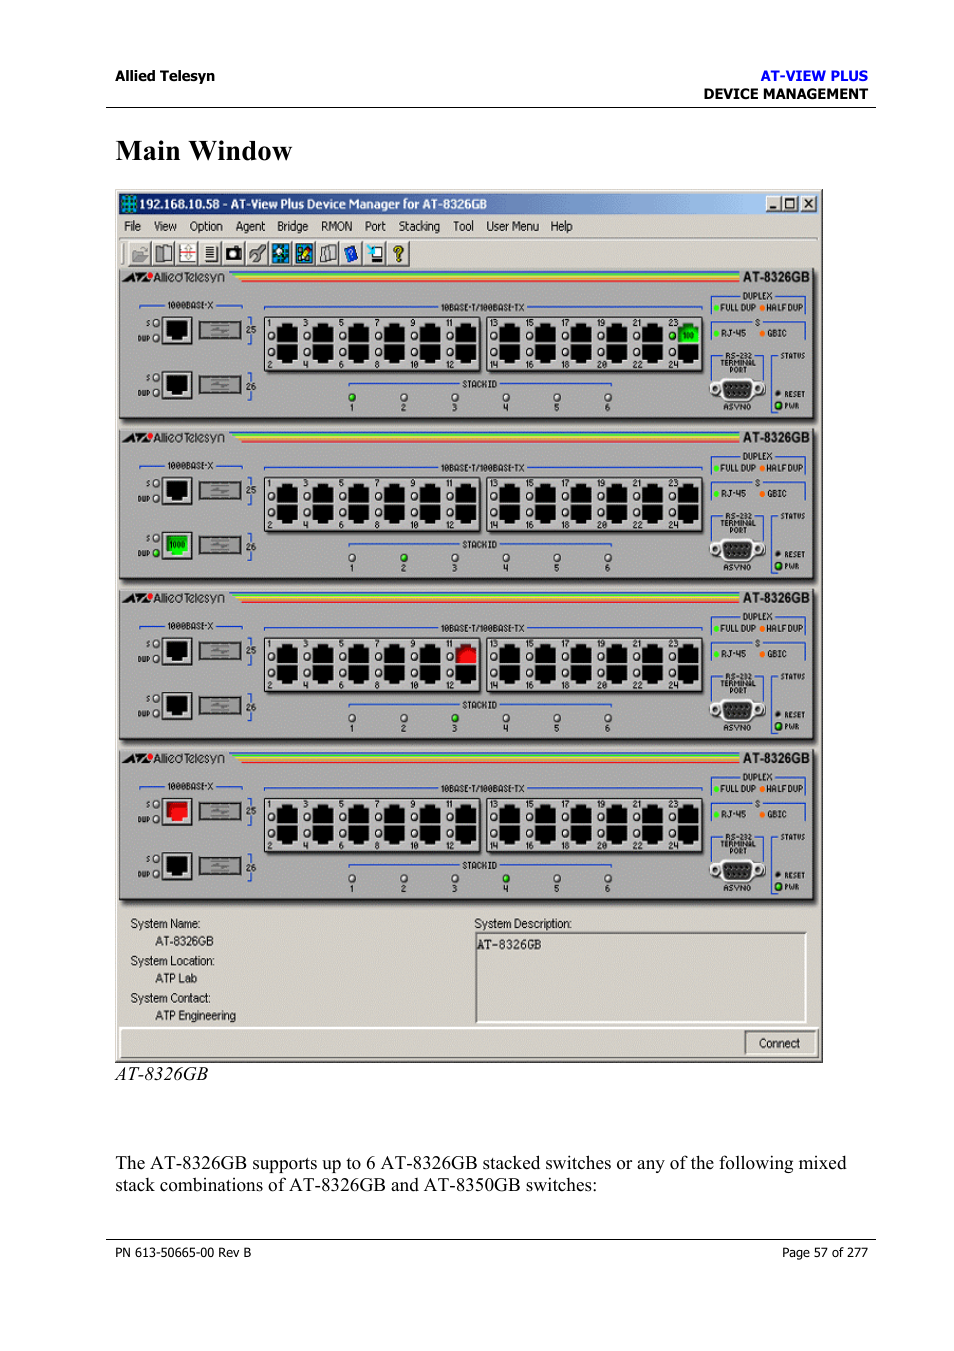The image size is (954, 1351).
Task: Select green 1000 port 26 on second switch
Action: tap(177, 545)
